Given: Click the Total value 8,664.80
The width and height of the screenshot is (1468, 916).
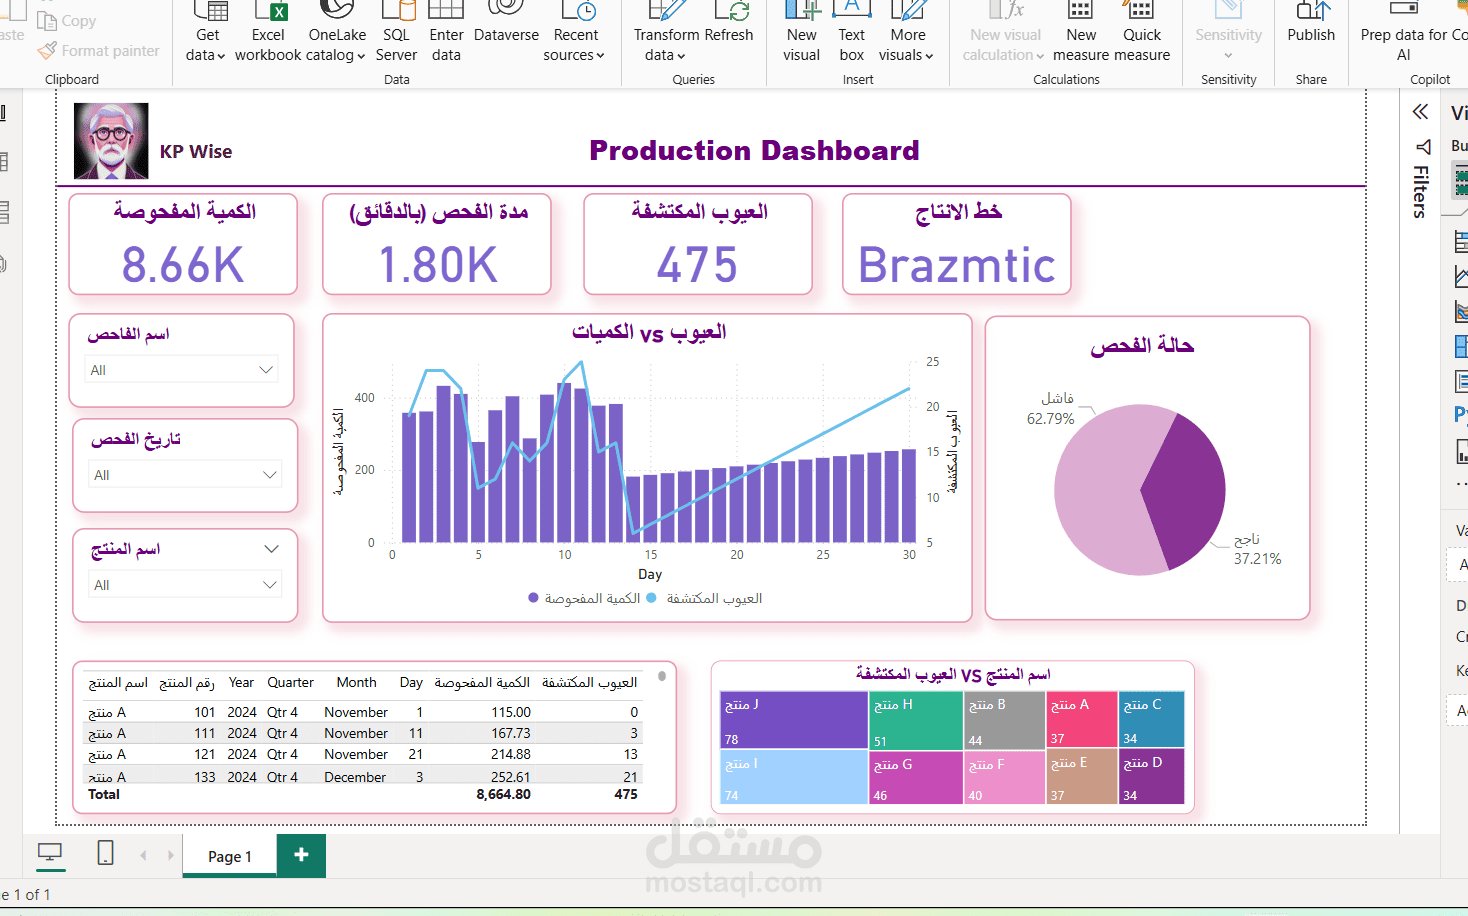Looking at the screenshot, I should coord(503,794).
